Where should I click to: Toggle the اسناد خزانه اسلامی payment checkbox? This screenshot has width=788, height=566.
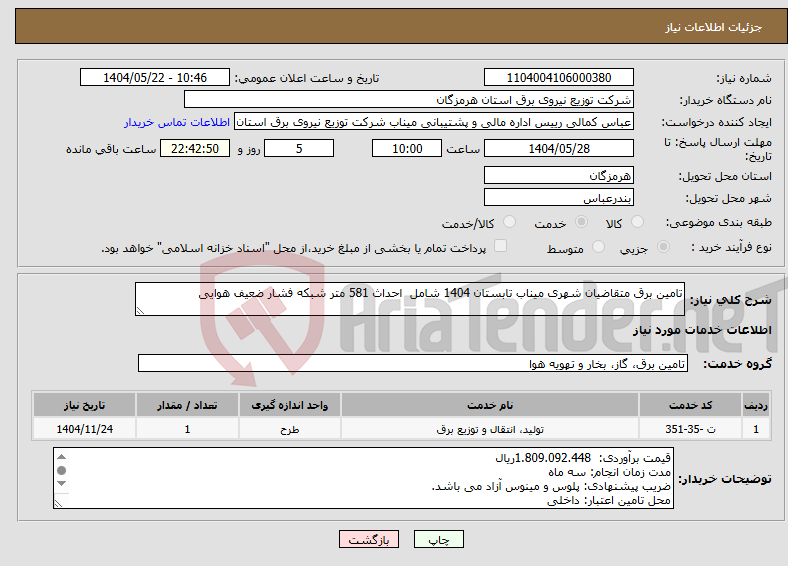501,246
